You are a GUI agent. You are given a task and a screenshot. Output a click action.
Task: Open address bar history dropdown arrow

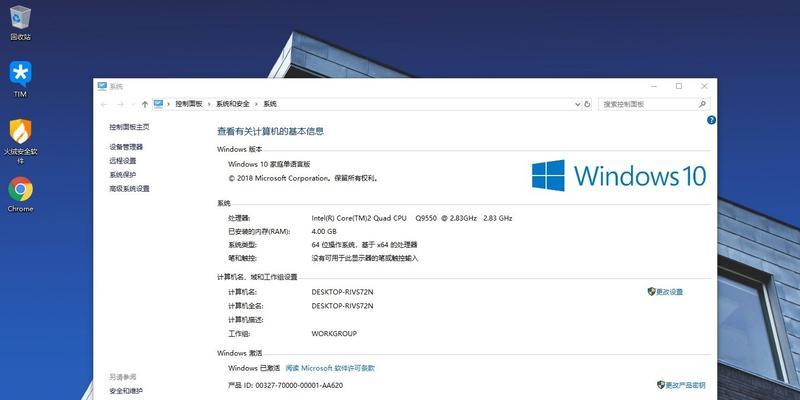578,104
